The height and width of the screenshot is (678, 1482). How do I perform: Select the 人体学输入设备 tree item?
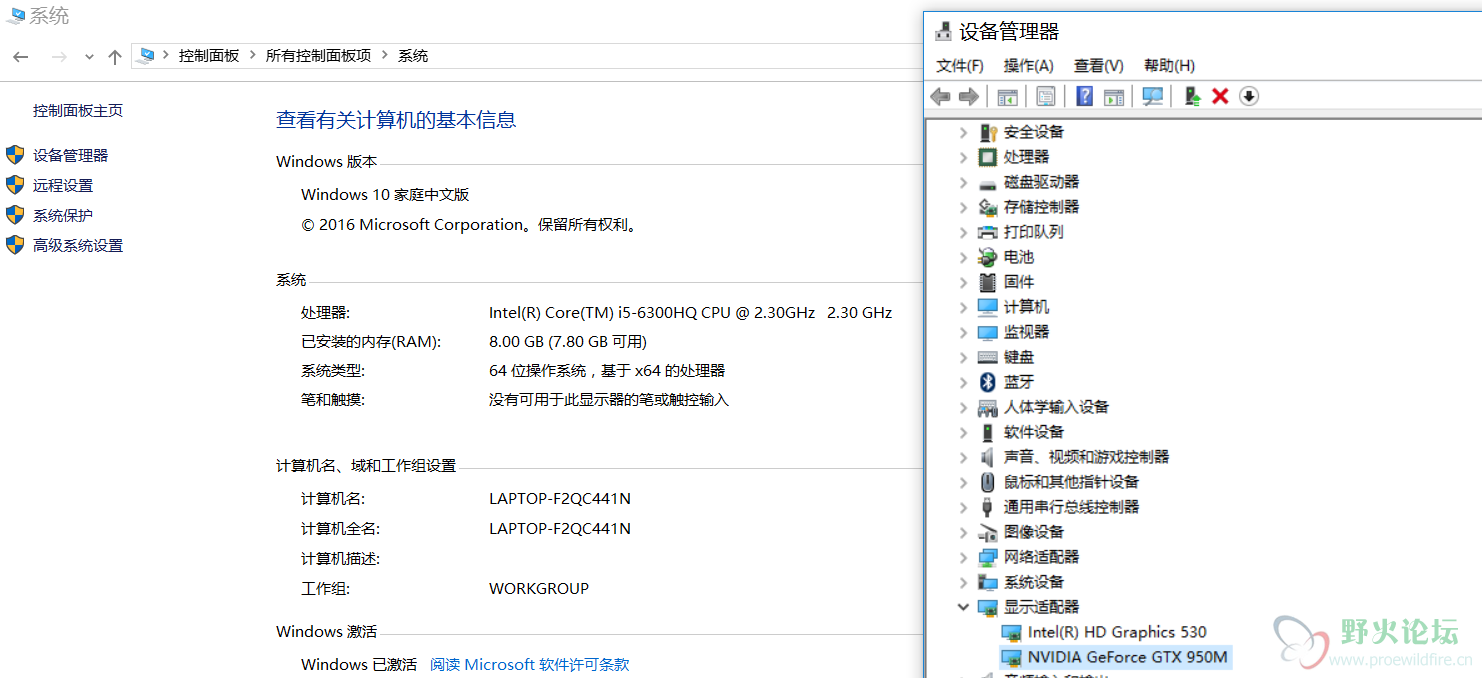tap(1056, 407)
